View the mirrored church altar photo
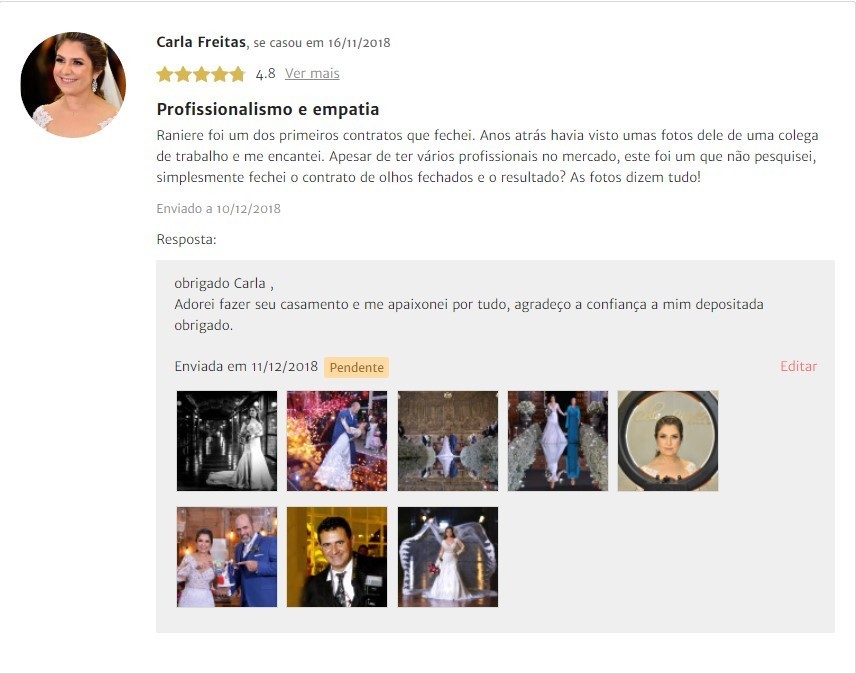 point(447,441)
